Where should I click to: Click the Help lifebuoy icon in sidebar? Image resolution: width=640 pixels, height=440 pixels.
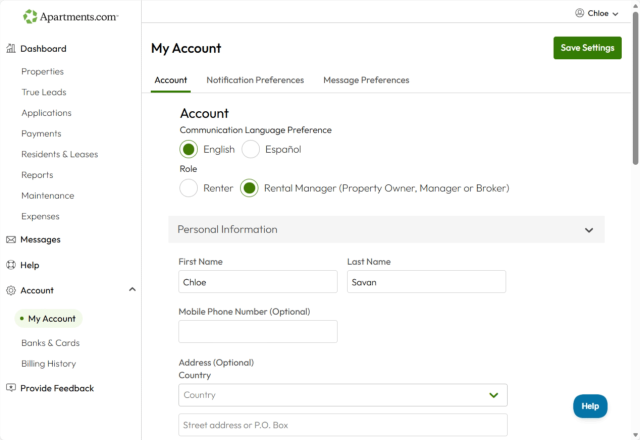[11, 265]
